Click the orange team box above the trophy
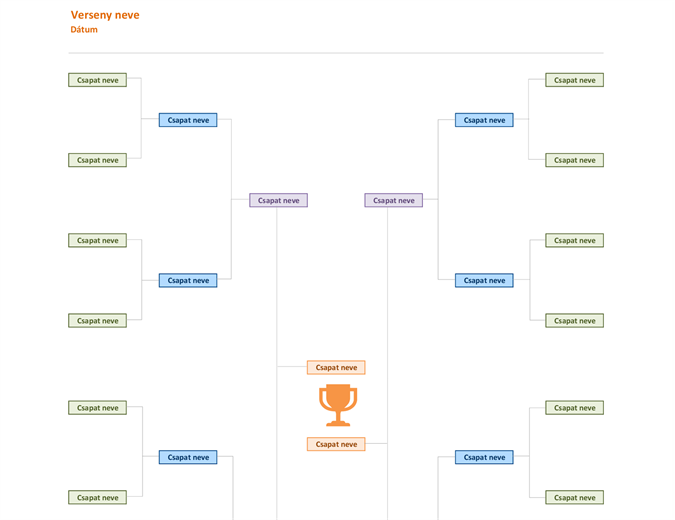Screen dimensions: 675x520 (336, 368)
